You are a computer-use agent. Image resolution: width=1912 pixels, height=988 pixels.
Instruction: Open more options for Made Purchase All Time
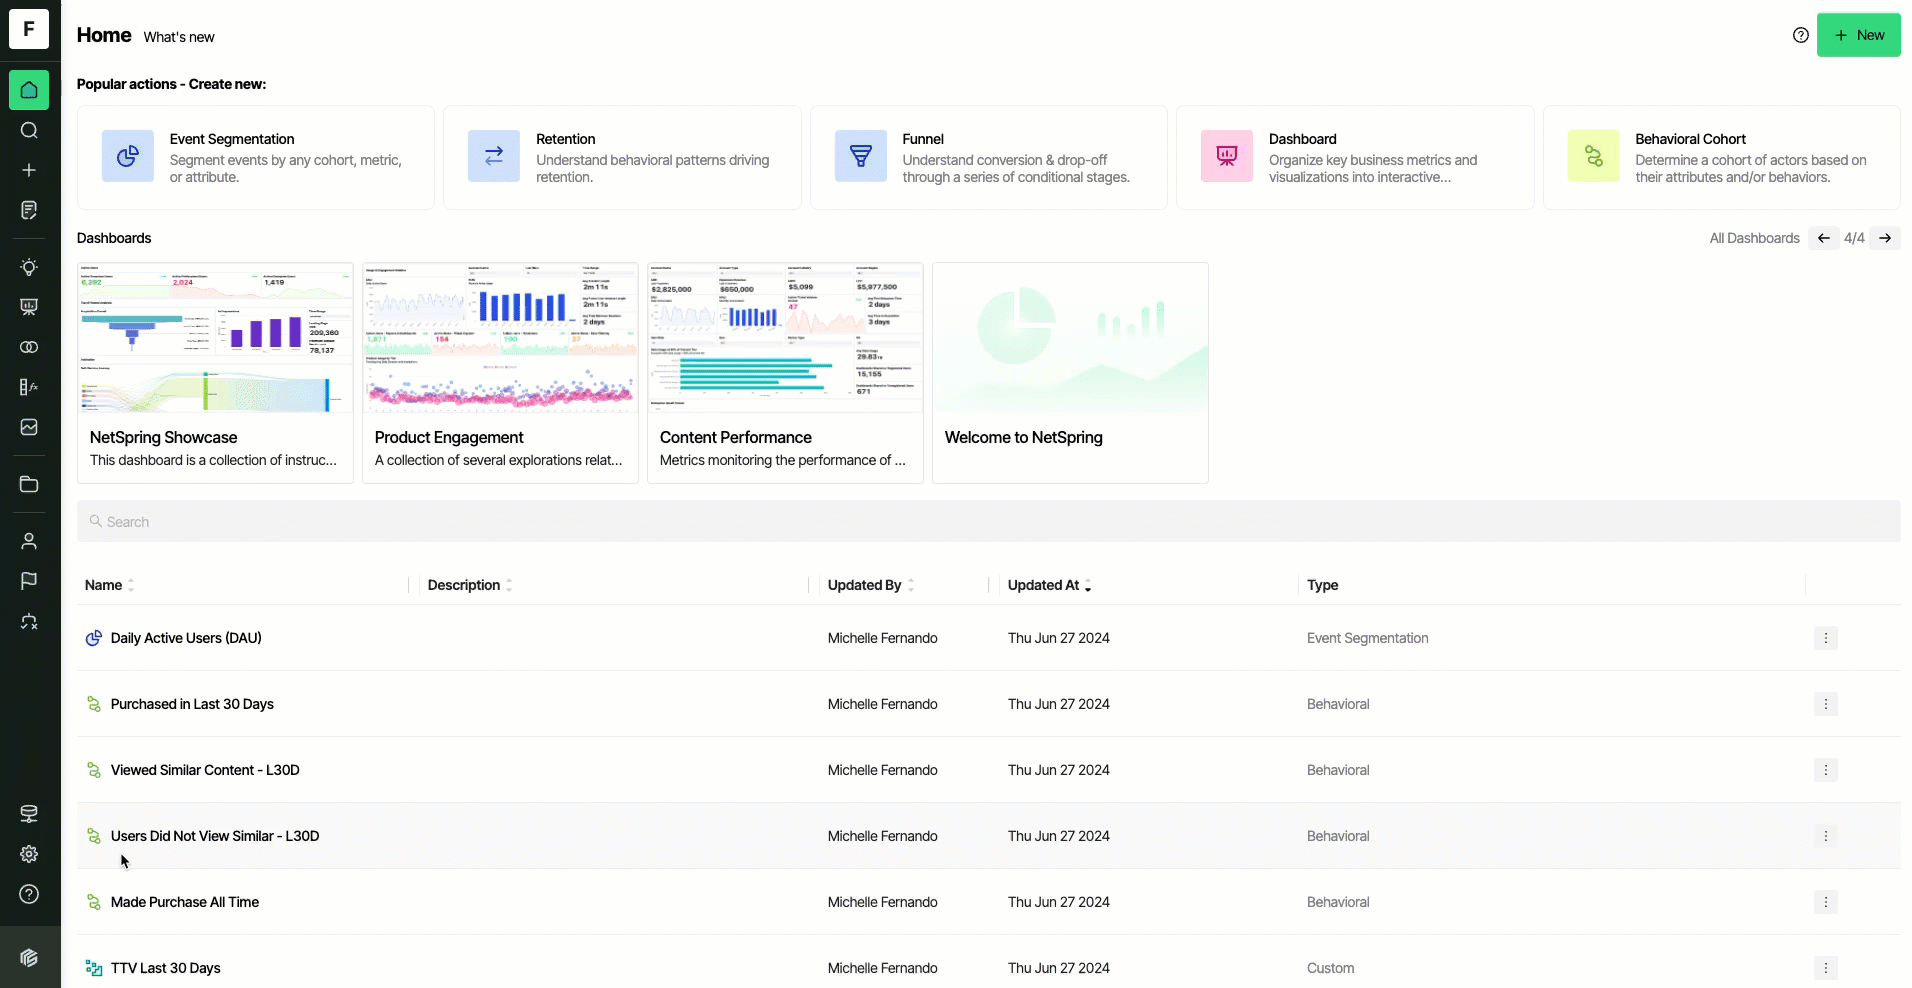point(1826,902)
